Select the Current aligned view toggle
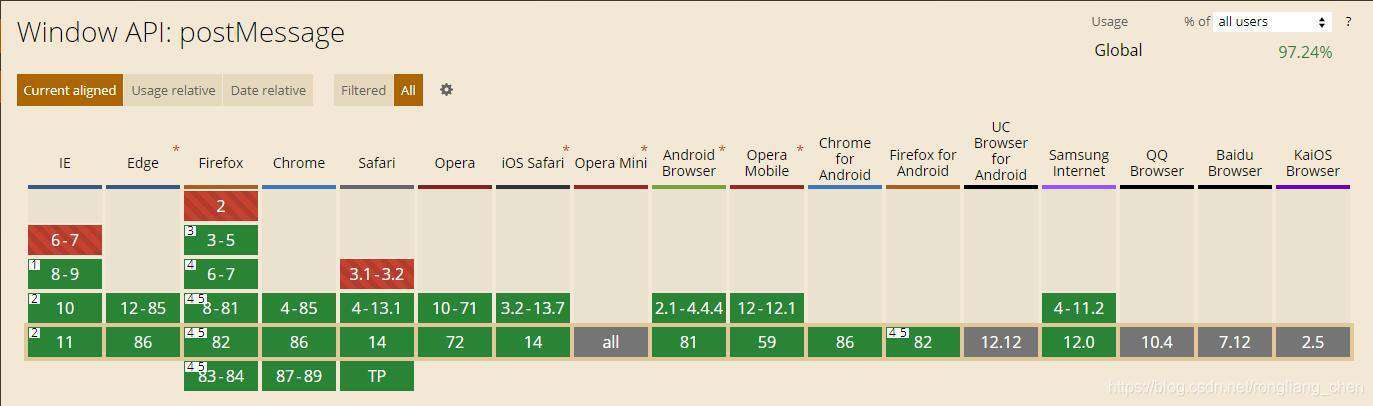The width and height of the screenshot is (1373, 406). 70,90
